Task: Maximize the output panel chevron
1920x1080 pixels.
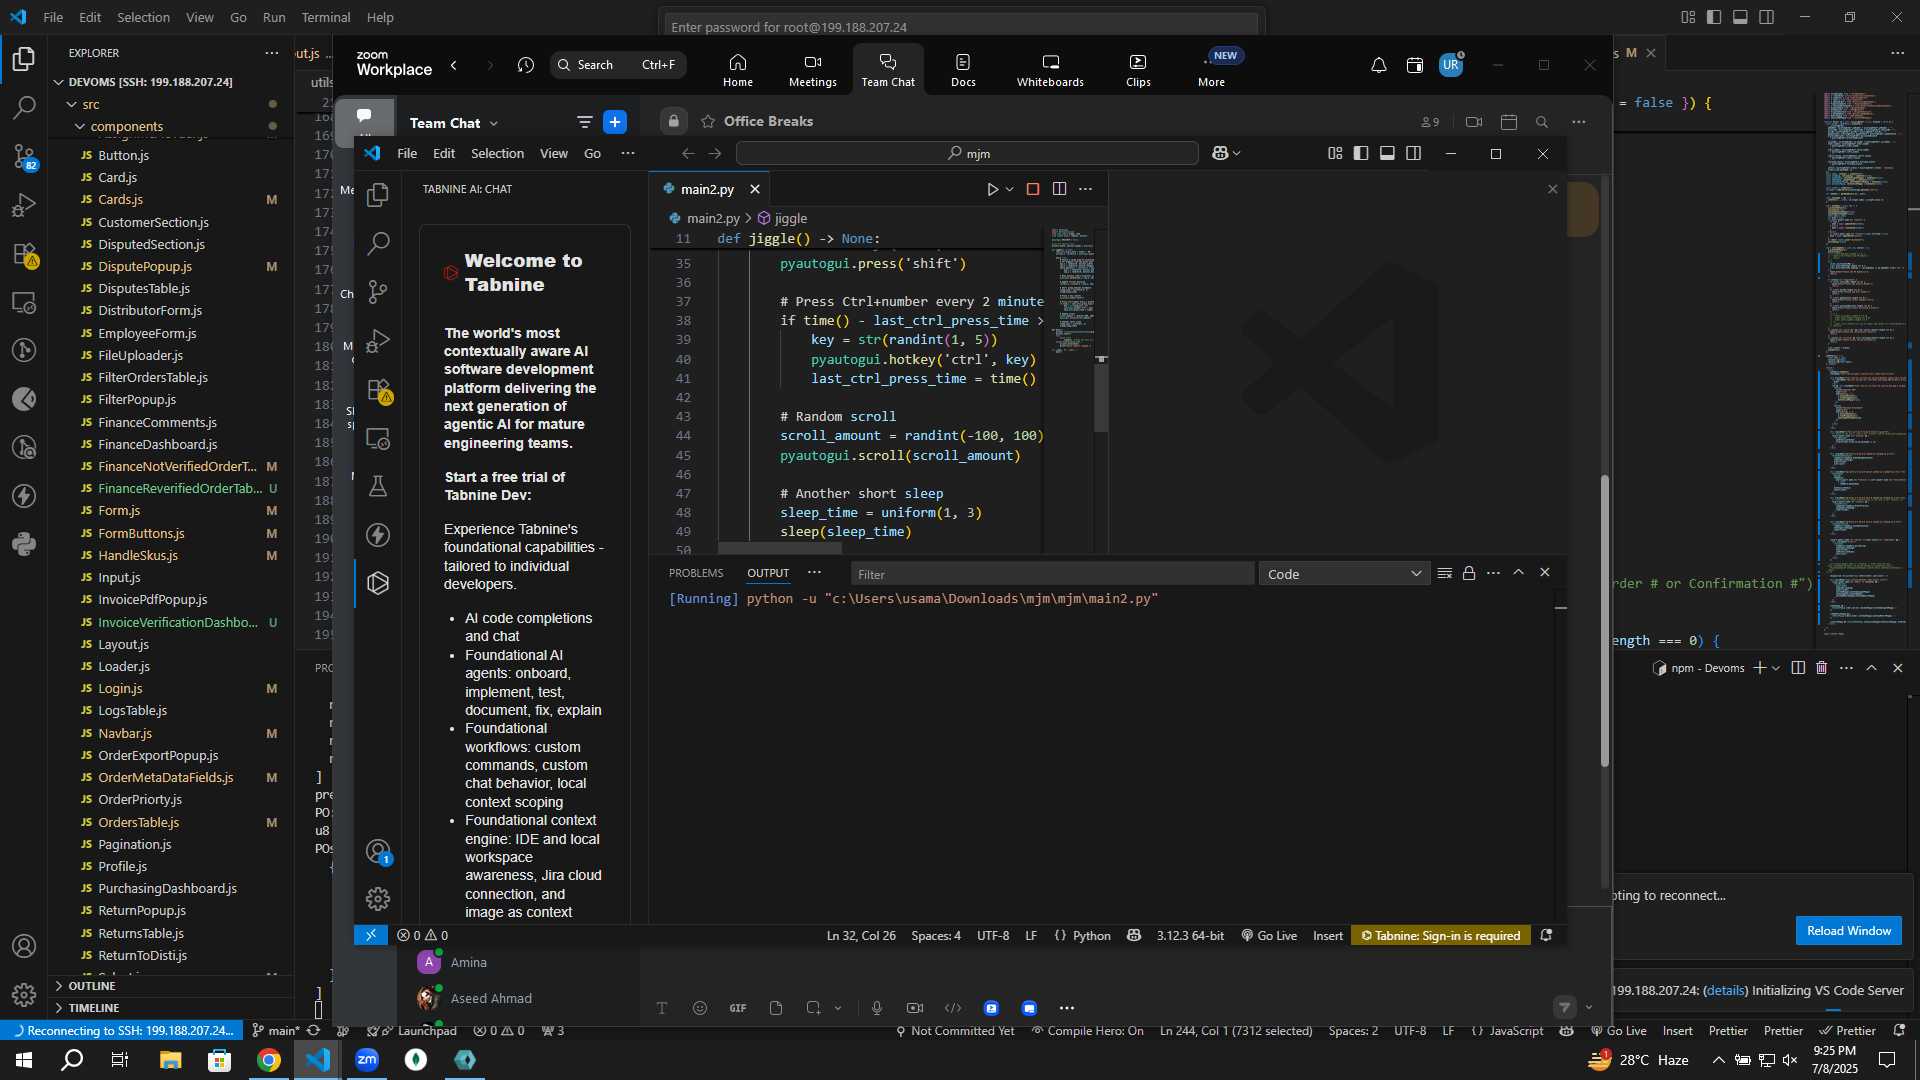Action: pyautogui.click(x=1518, y=573)
